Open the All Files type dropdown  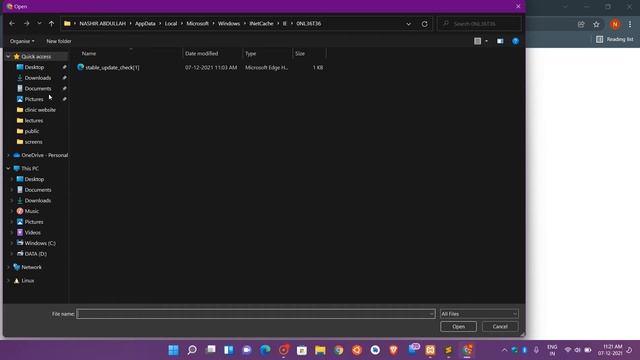tap(479, 314)
